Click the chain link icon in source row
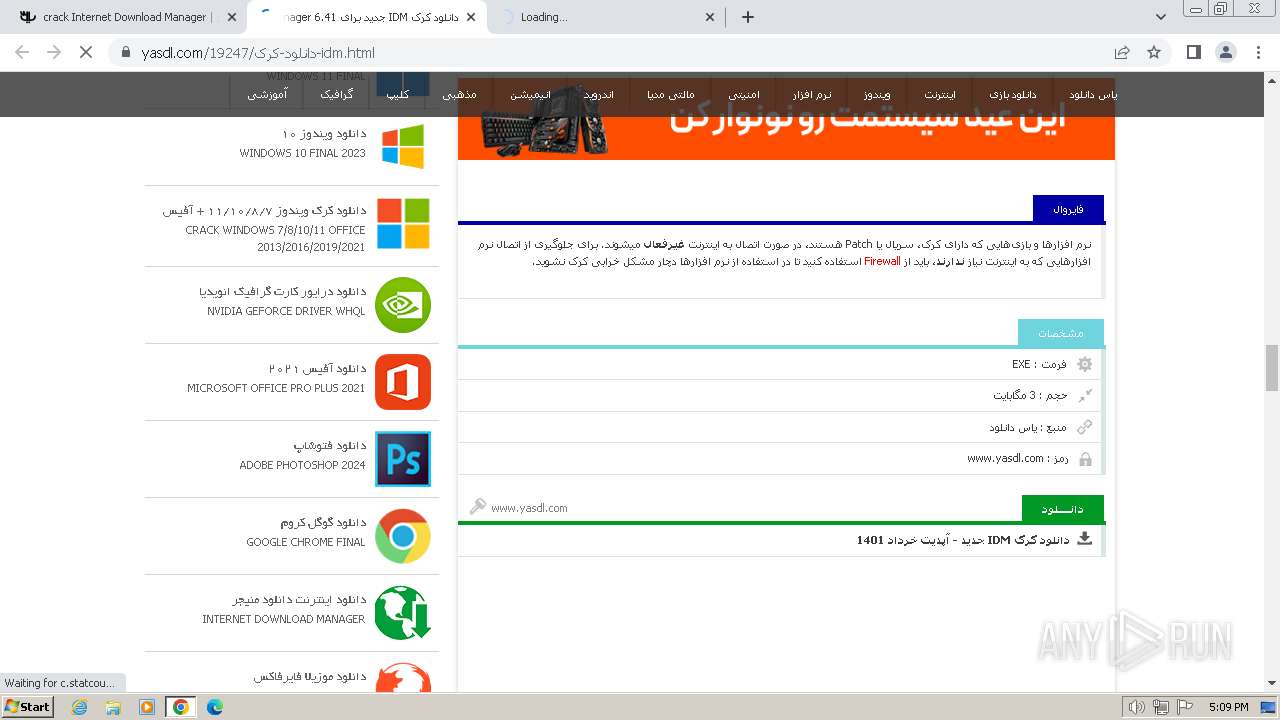The width and height of the screenshot is (1280, 720). pos(1085,427)
